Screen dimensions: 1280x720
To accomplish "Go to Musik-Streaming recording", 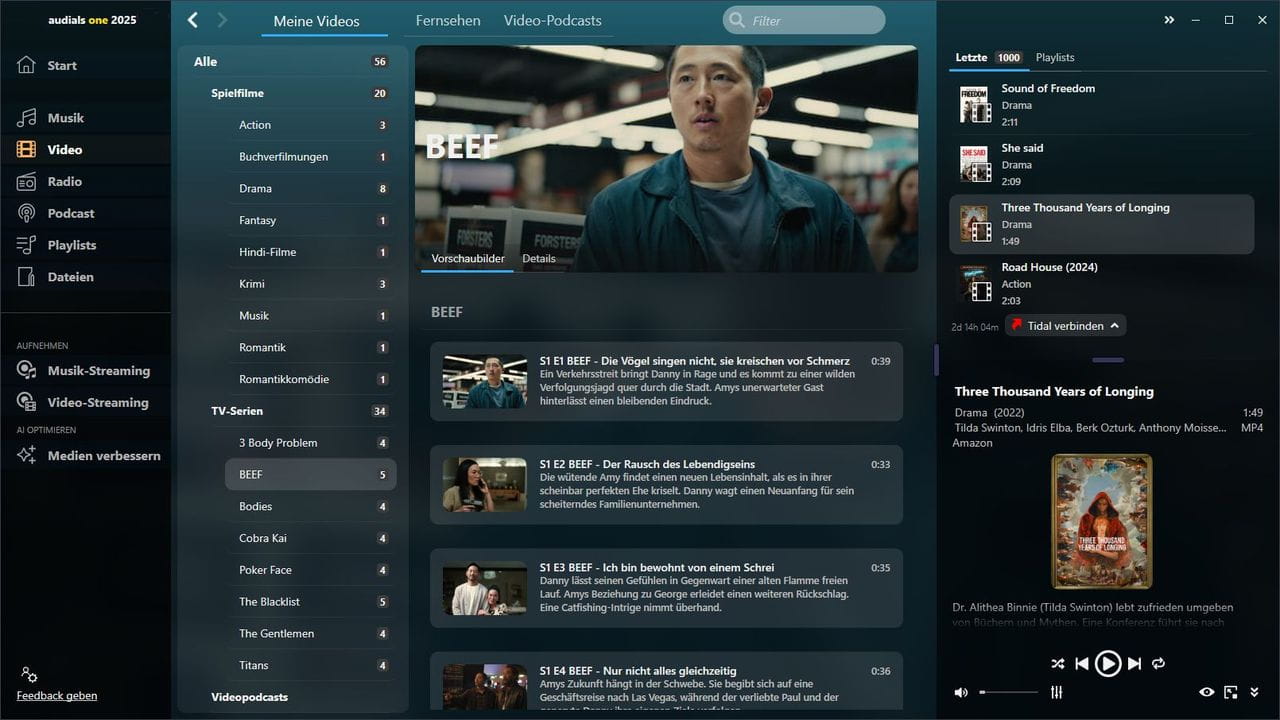I will [98, 370].
